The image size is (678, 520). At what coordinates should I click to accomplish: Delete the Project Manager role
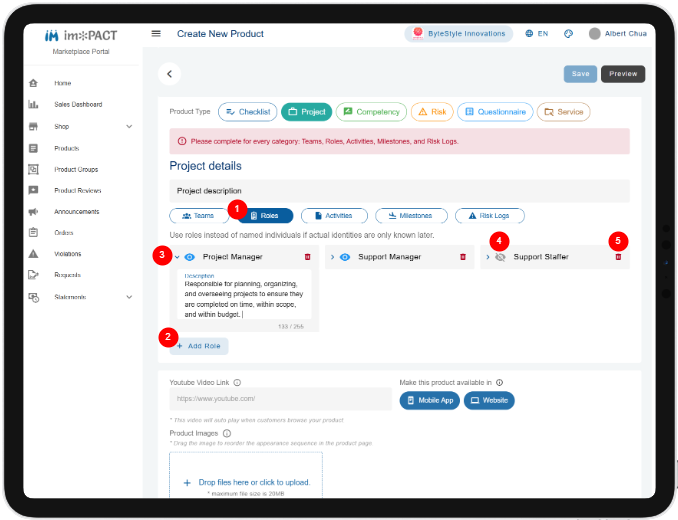point(307,257)
